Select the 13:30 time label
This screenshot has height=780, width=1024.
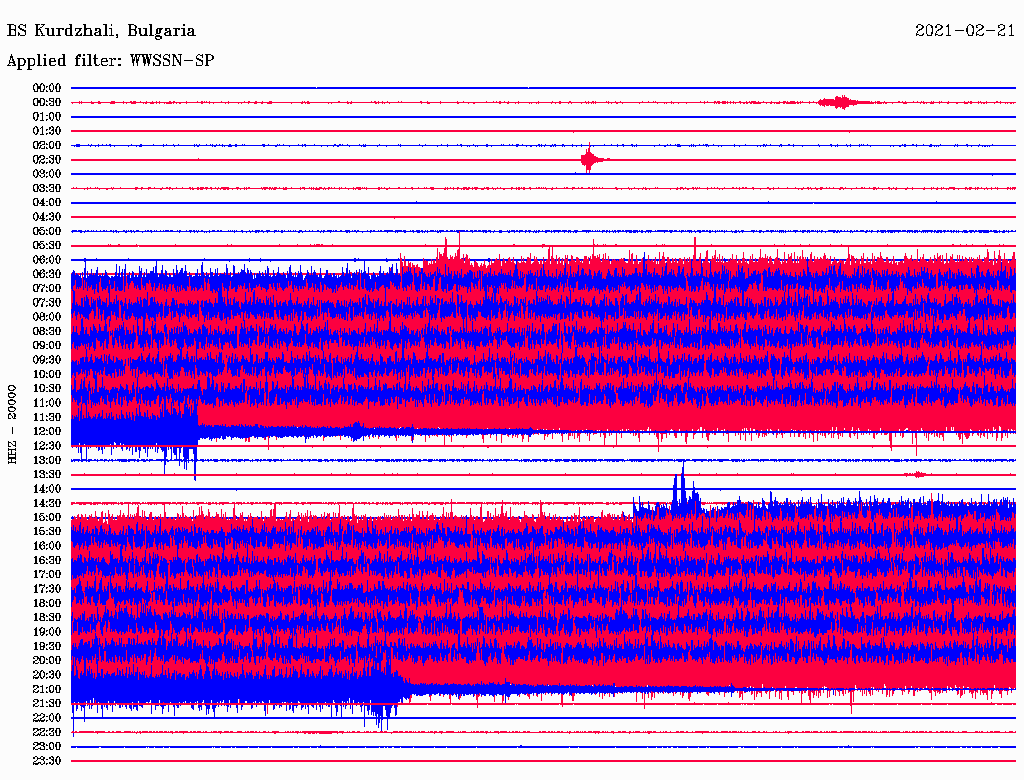pyautogui.click(x=47, y=474)
